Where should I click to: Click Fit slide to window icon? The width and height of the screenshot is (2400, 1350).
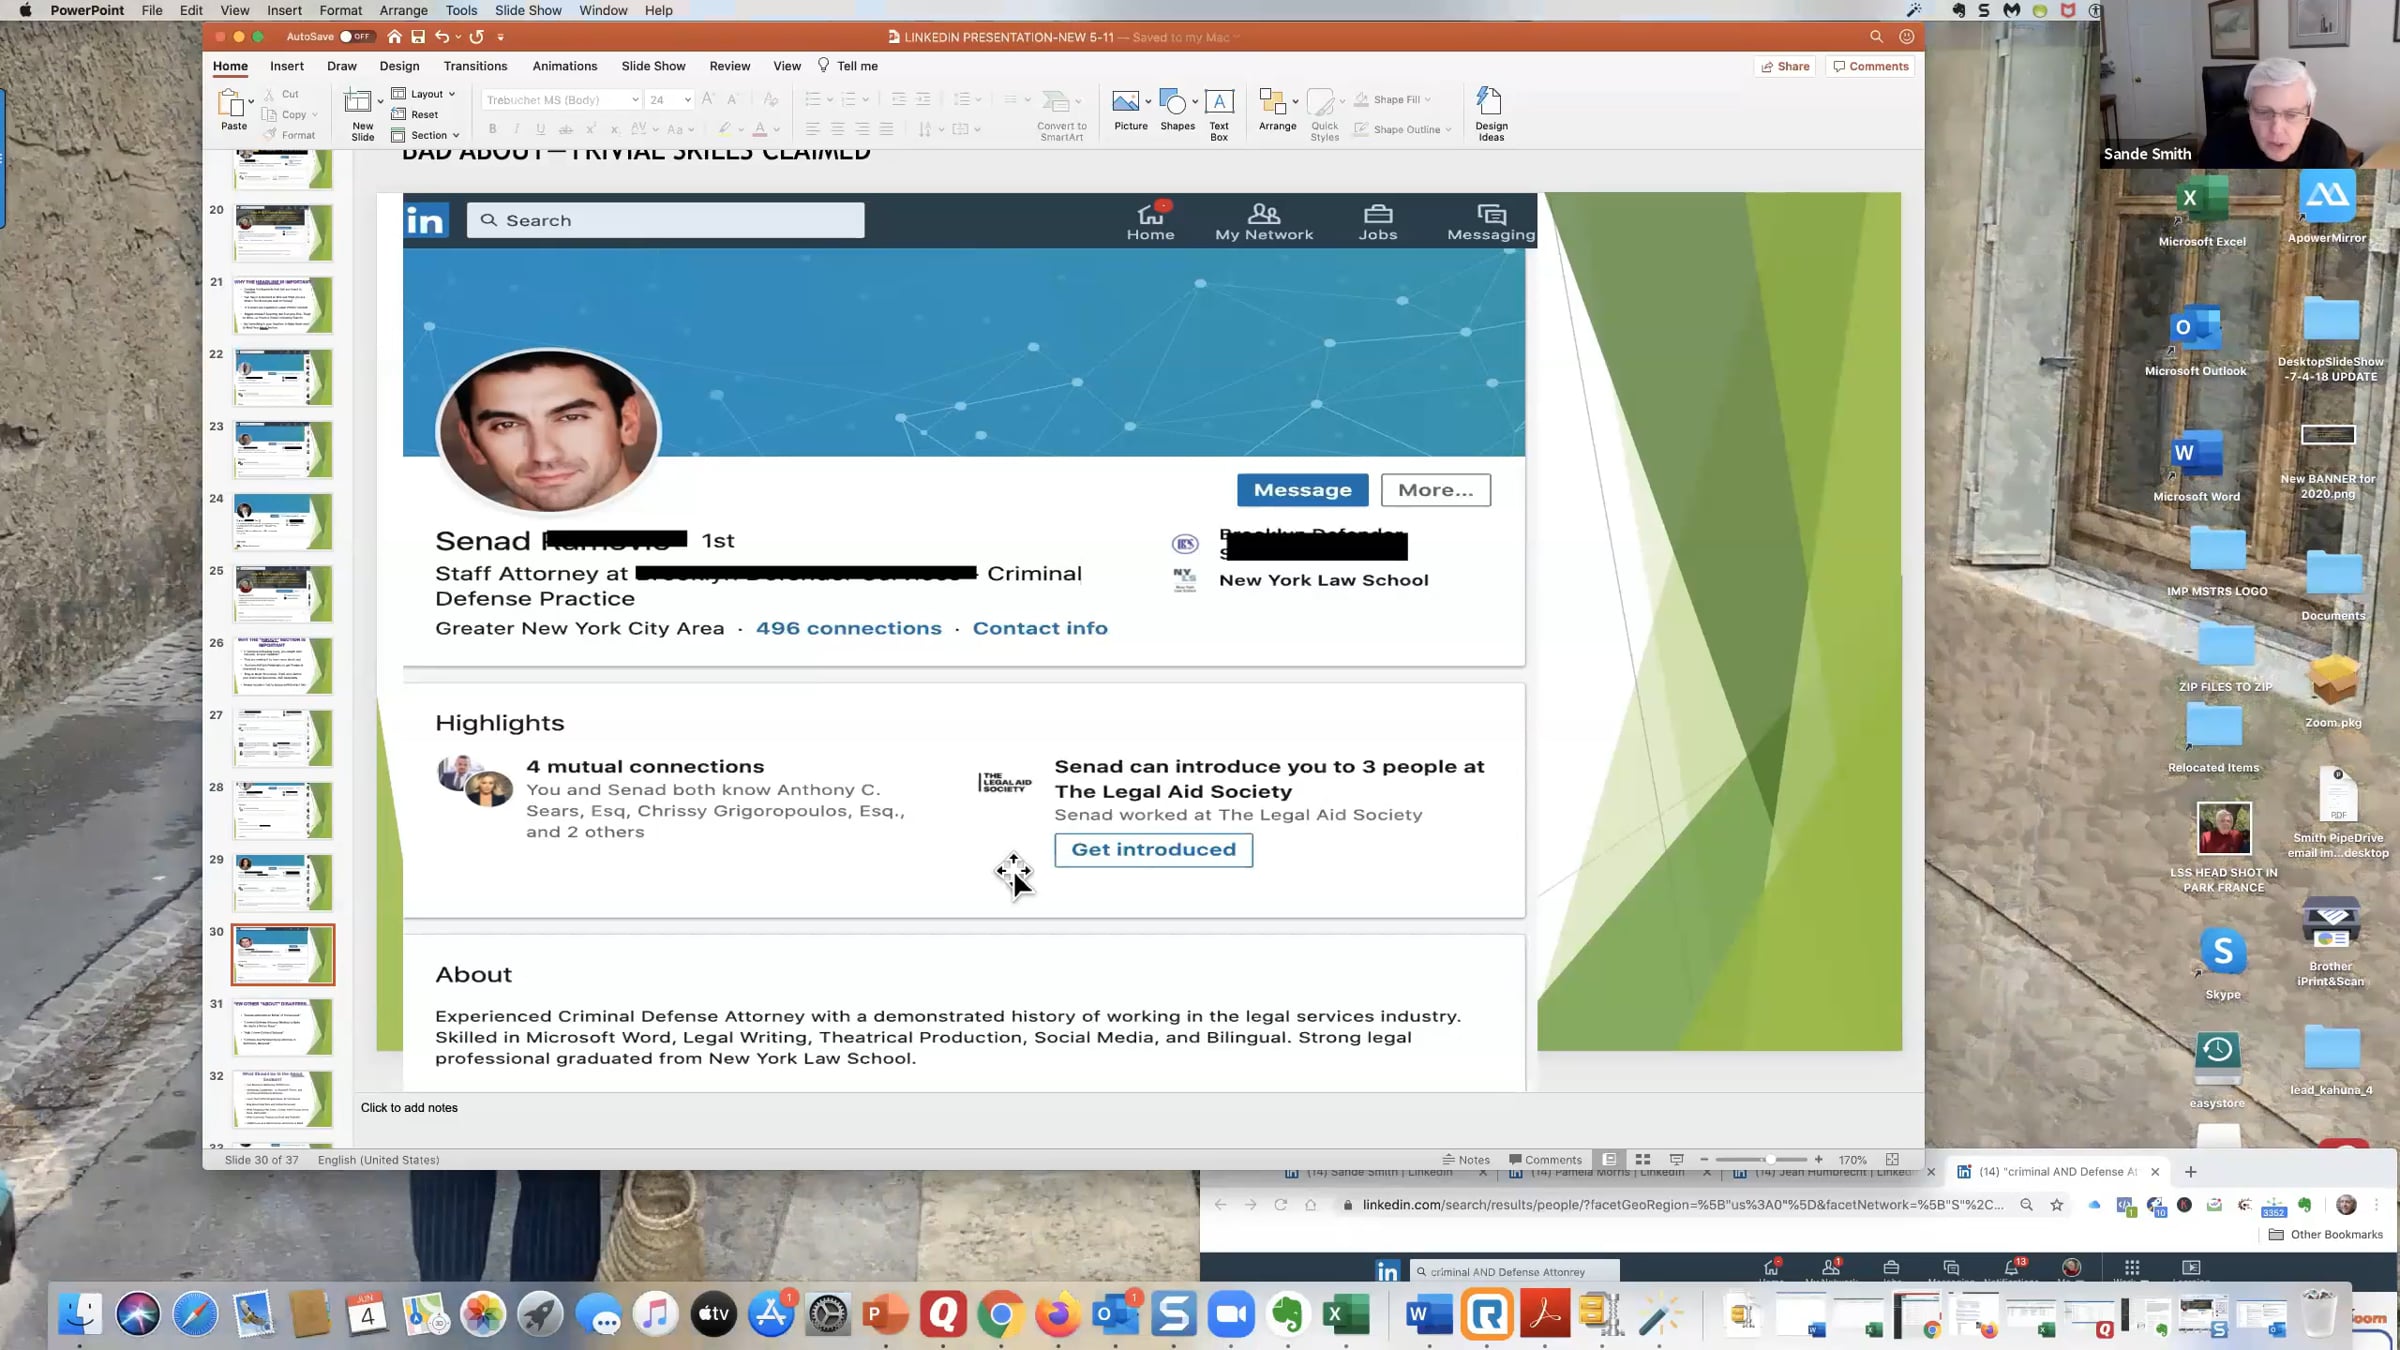(x=1892, y=1160)
